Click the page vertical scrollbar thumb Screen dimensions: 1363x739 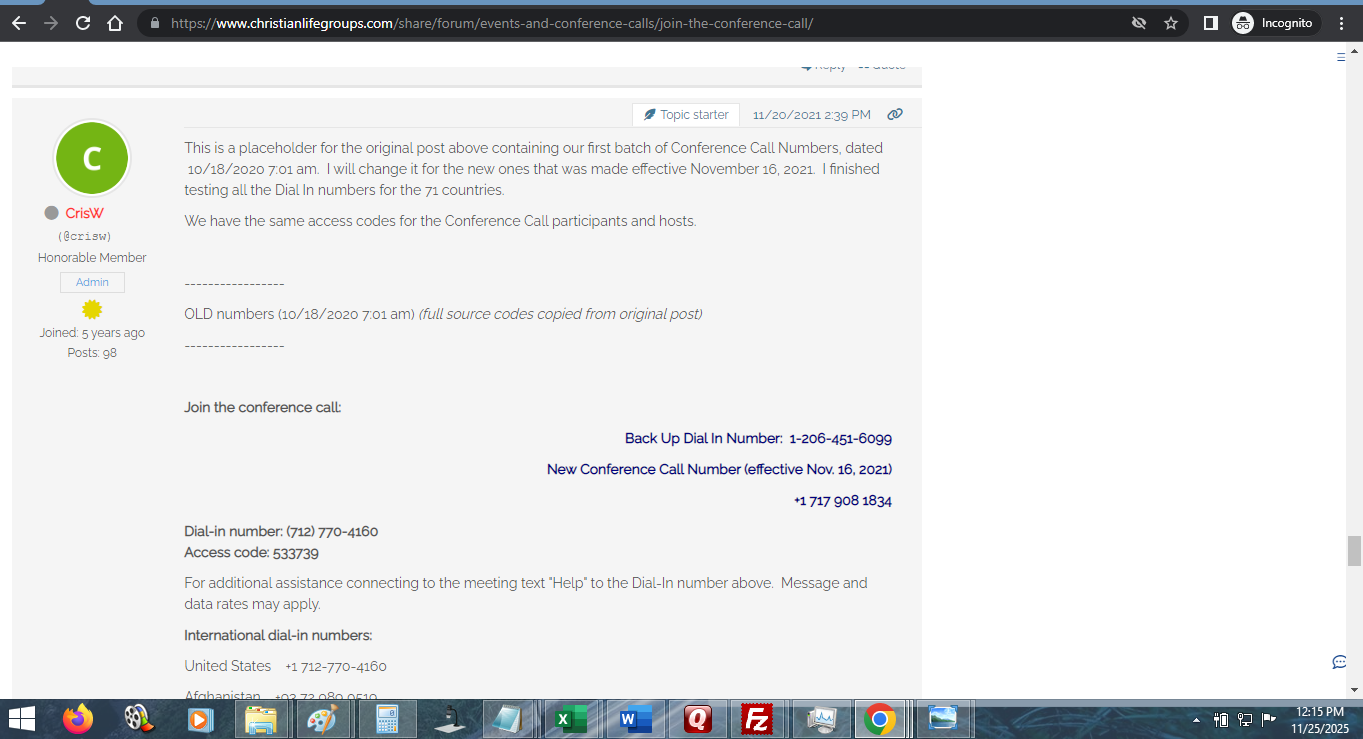[x=1354, y=551]
